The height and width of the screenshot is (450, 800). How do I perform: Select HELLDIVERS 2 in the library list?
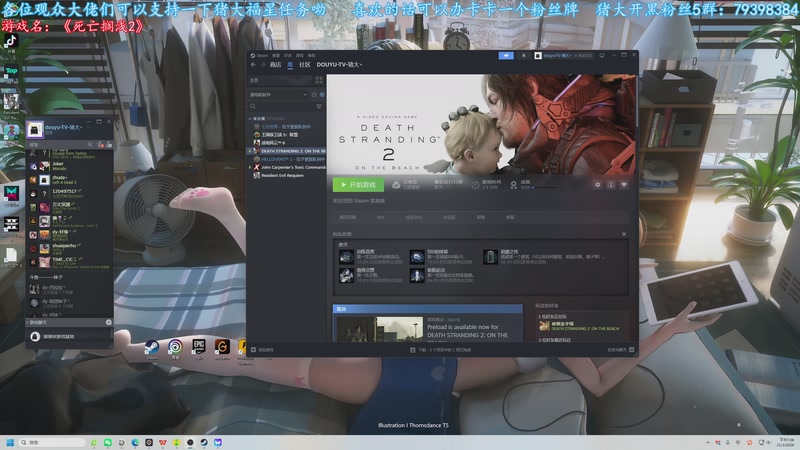(x=287, y=159)
